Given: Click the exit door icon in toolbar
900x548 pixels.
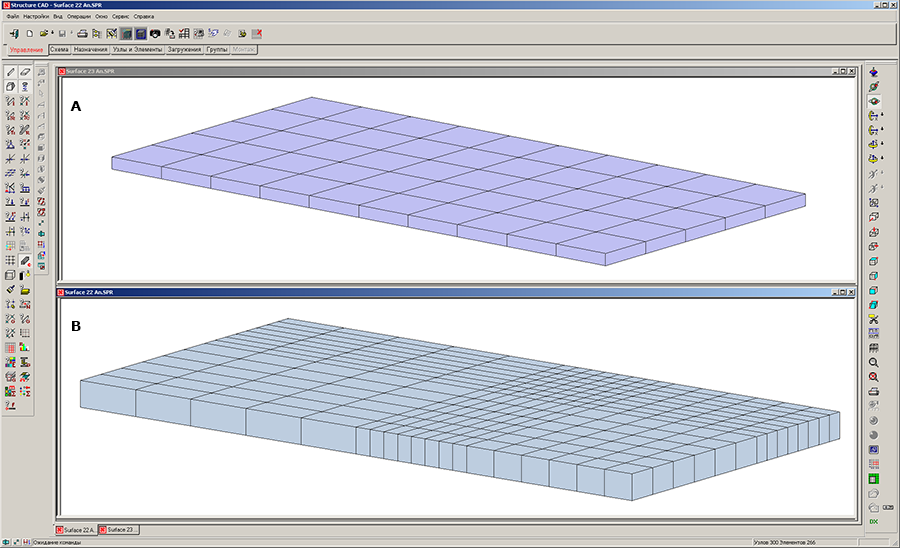Looking at the screenshot, I should (14, 34).
